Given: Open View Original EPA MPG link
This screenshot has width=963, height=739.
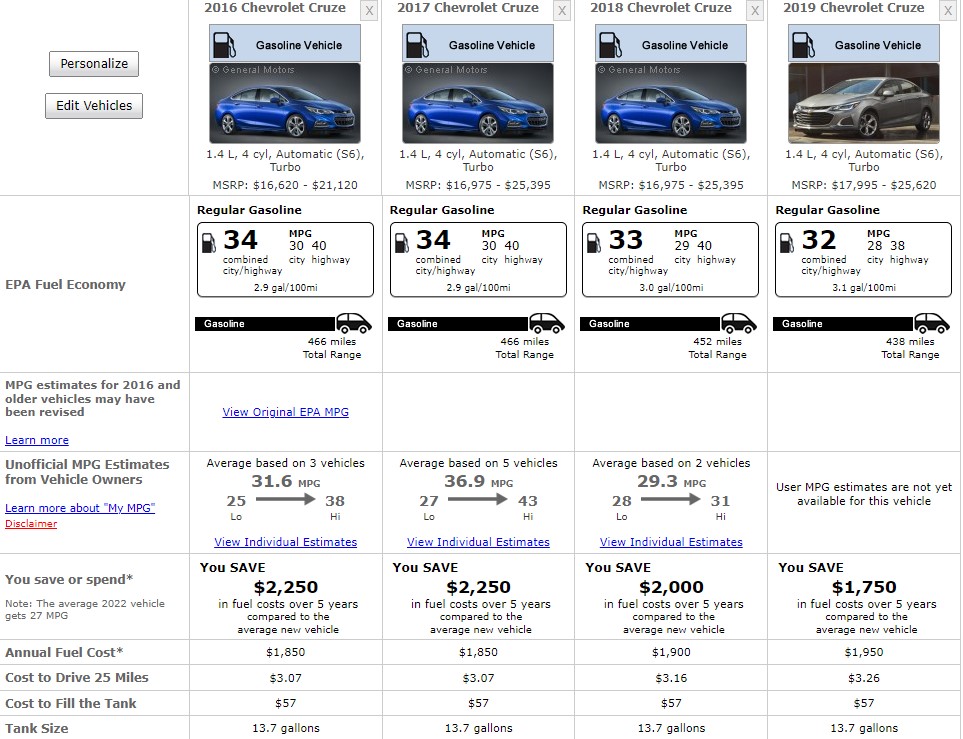Looking at the screenshot, I should 286,412.
